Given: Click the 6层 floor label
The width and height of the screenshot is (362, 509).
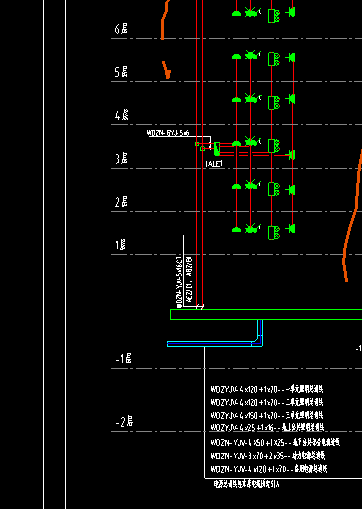Looking at the screenshot, I should [121, 29].
